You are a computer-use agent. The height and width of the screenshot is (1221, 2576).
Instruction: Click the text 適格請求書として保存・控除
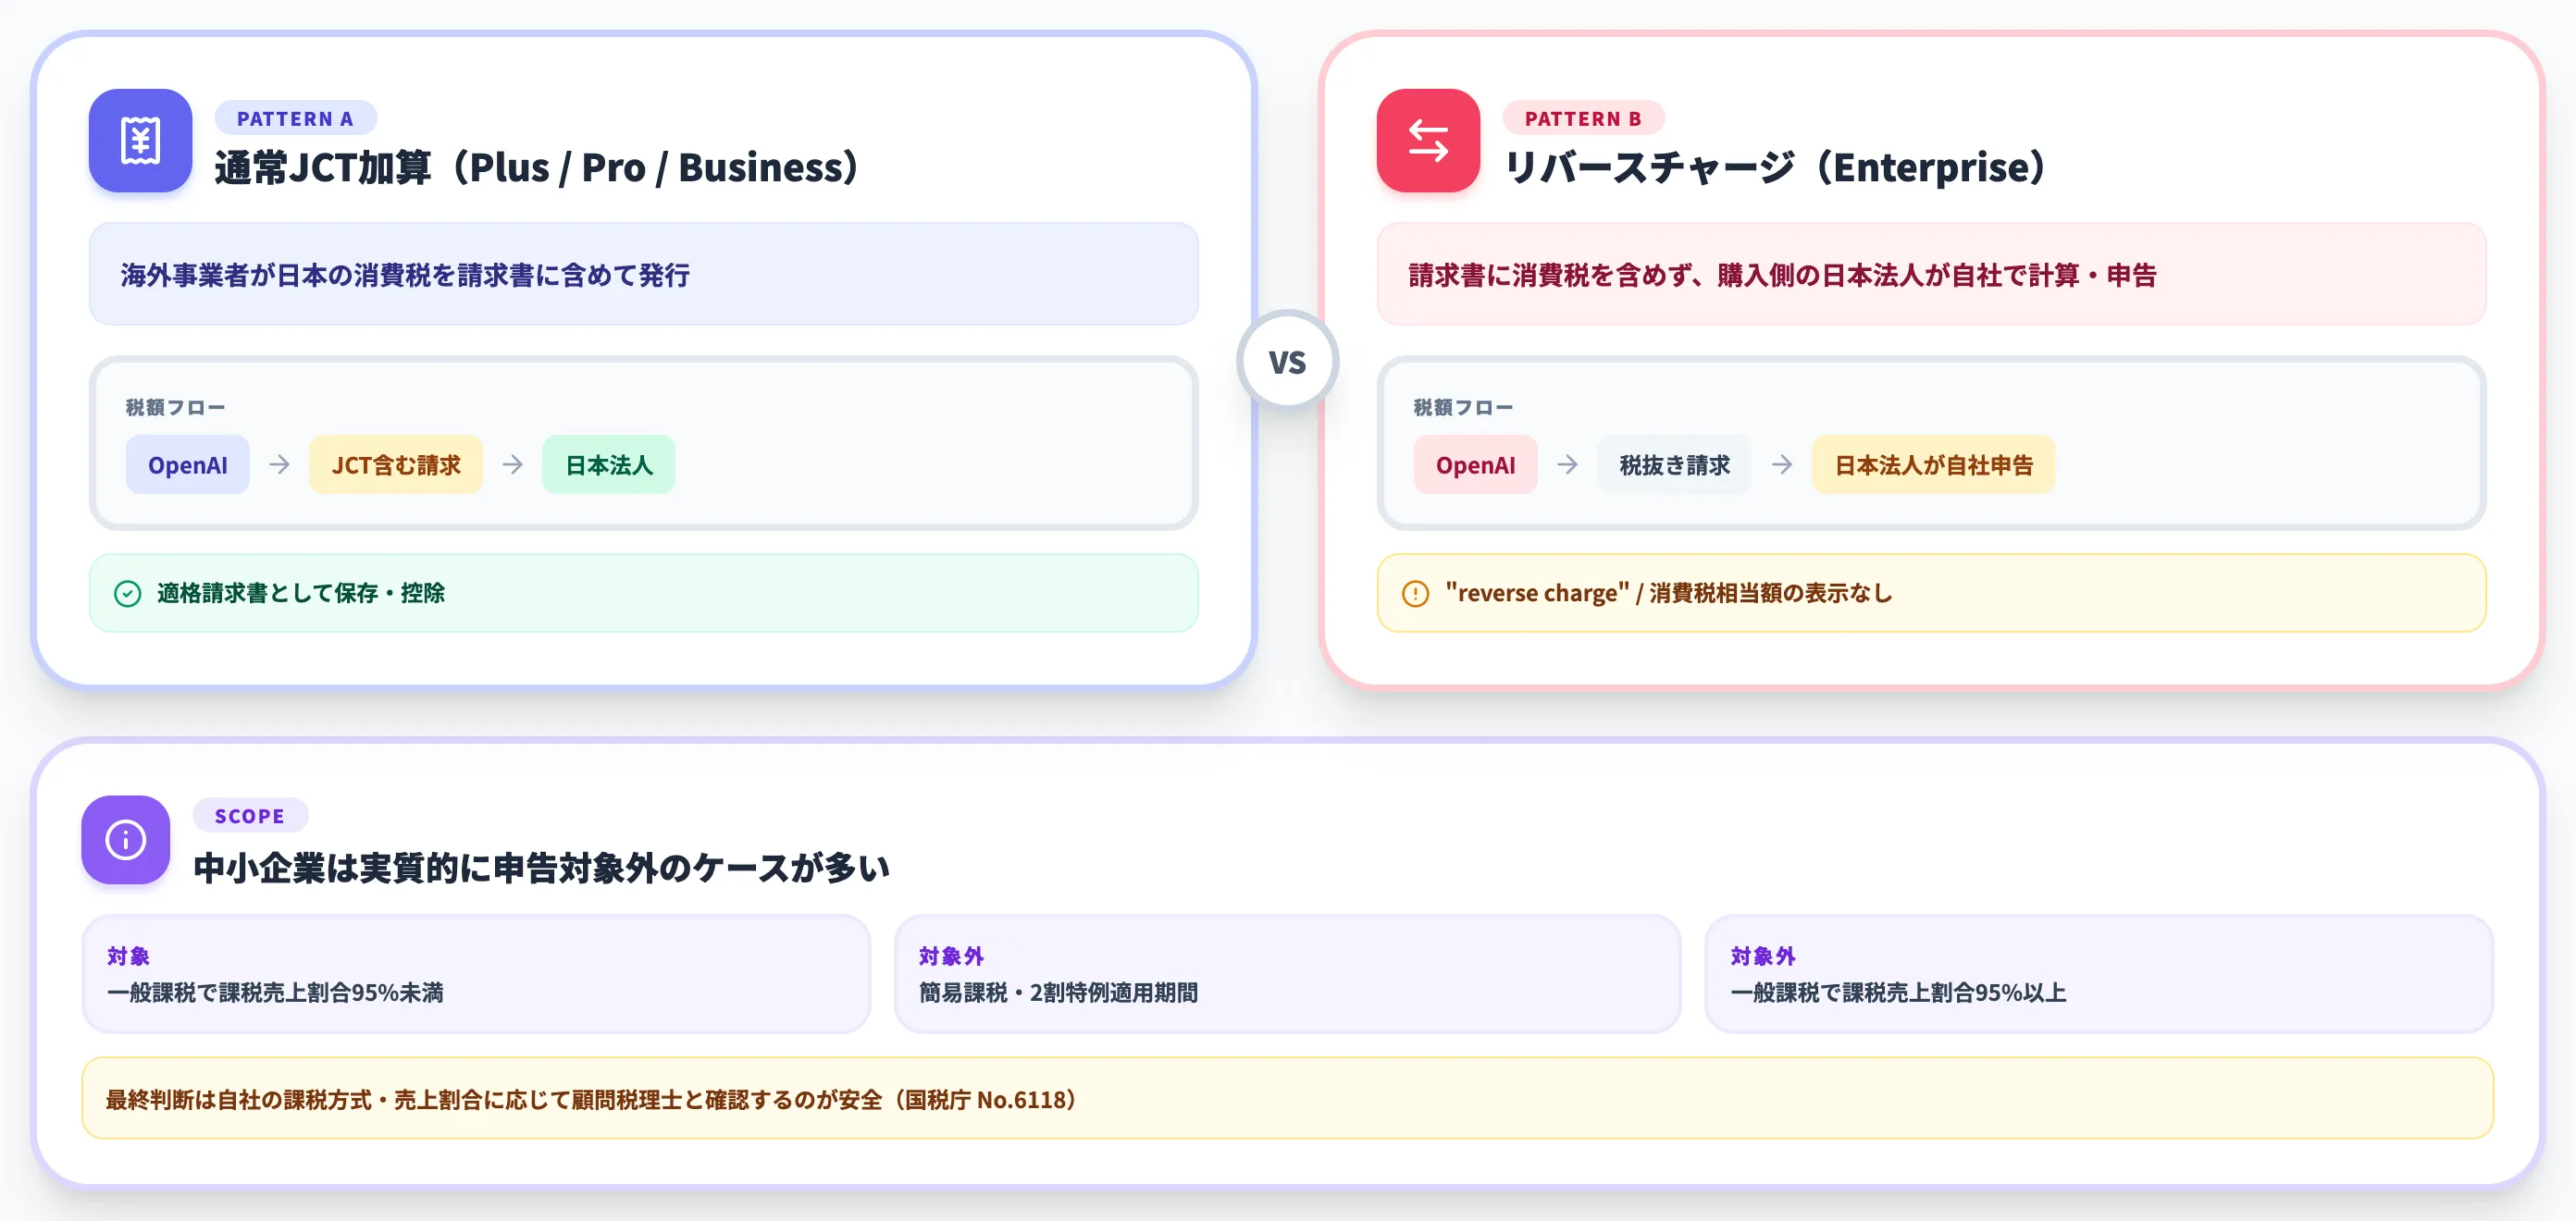(301, 593)
